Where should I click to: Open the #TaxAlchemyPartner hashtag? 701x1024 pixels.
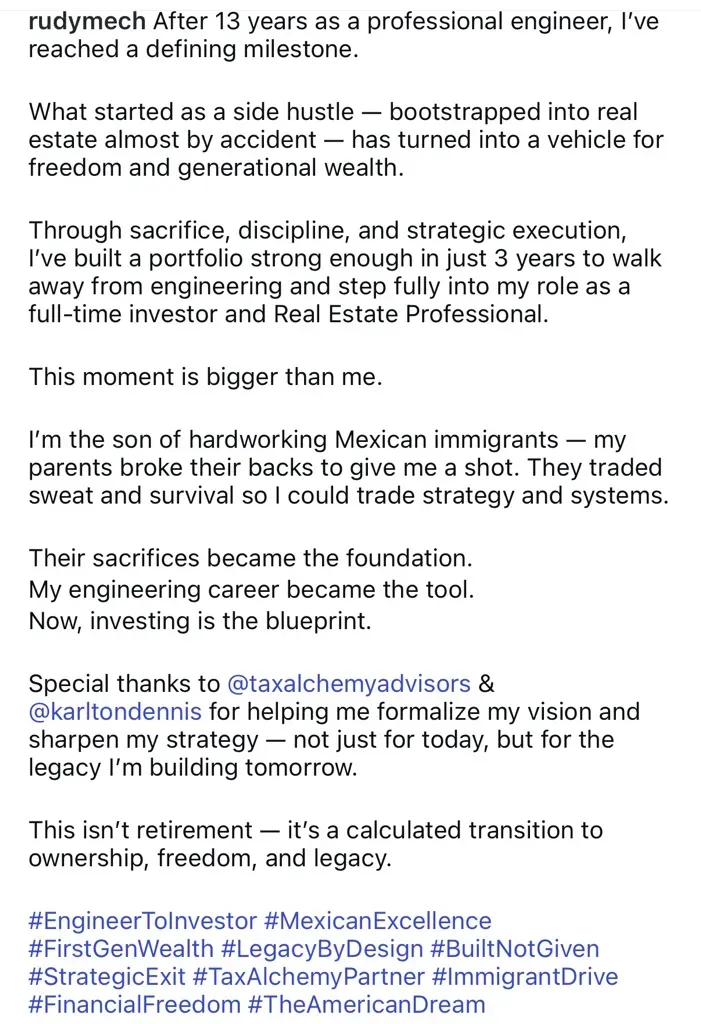pyautogui.click(x=309, y=978)
